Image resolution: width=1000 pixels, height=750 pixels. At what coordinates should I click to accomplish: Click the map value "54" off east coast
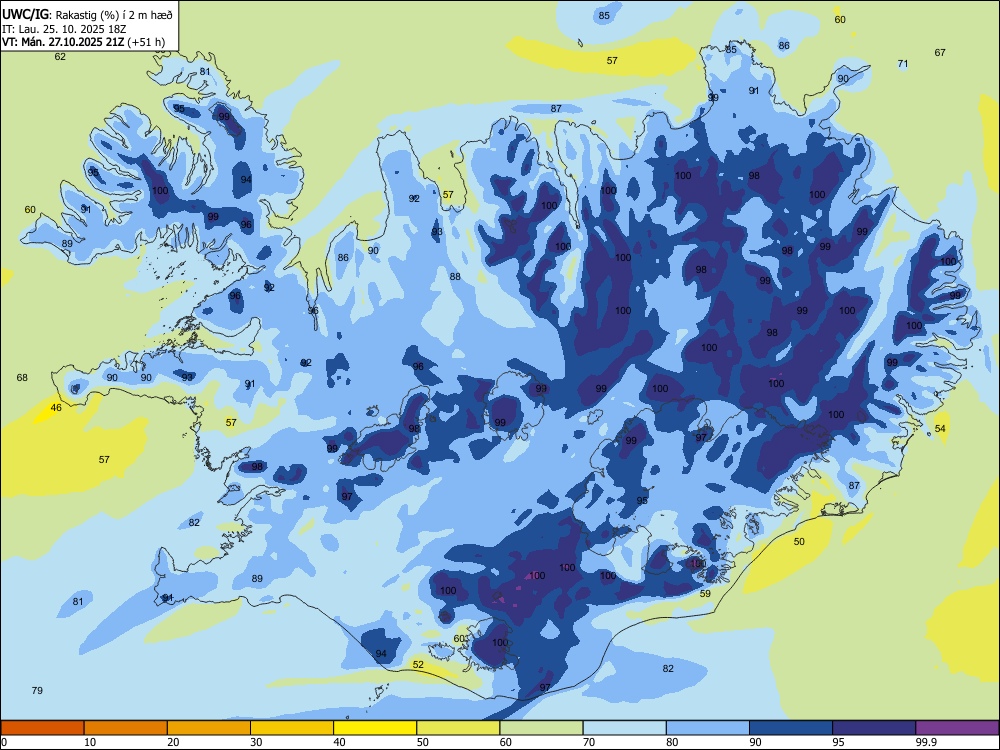[940, 429]
